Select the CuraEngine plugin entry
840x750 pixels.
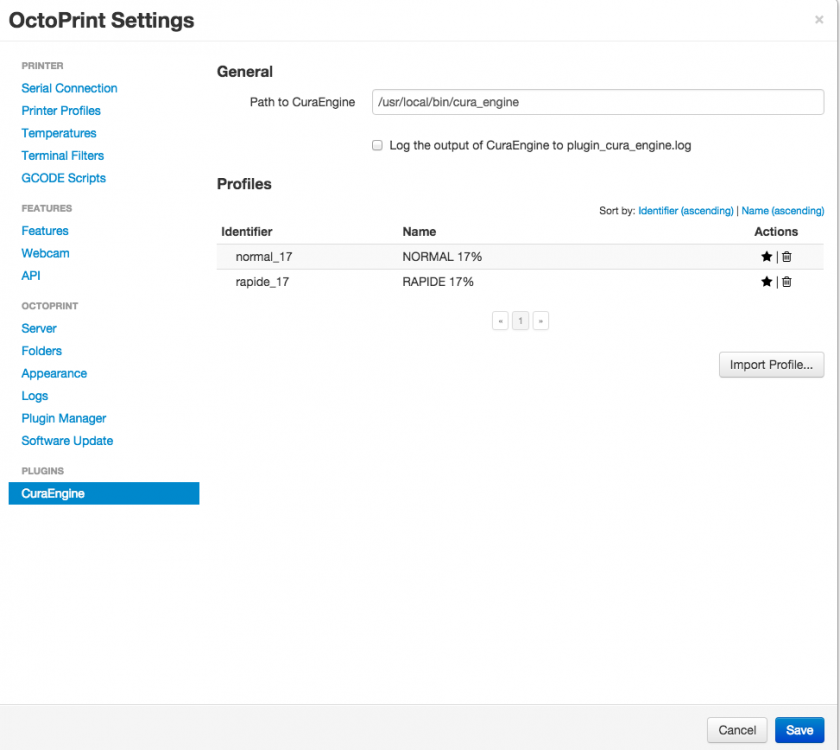coord(104,493)
